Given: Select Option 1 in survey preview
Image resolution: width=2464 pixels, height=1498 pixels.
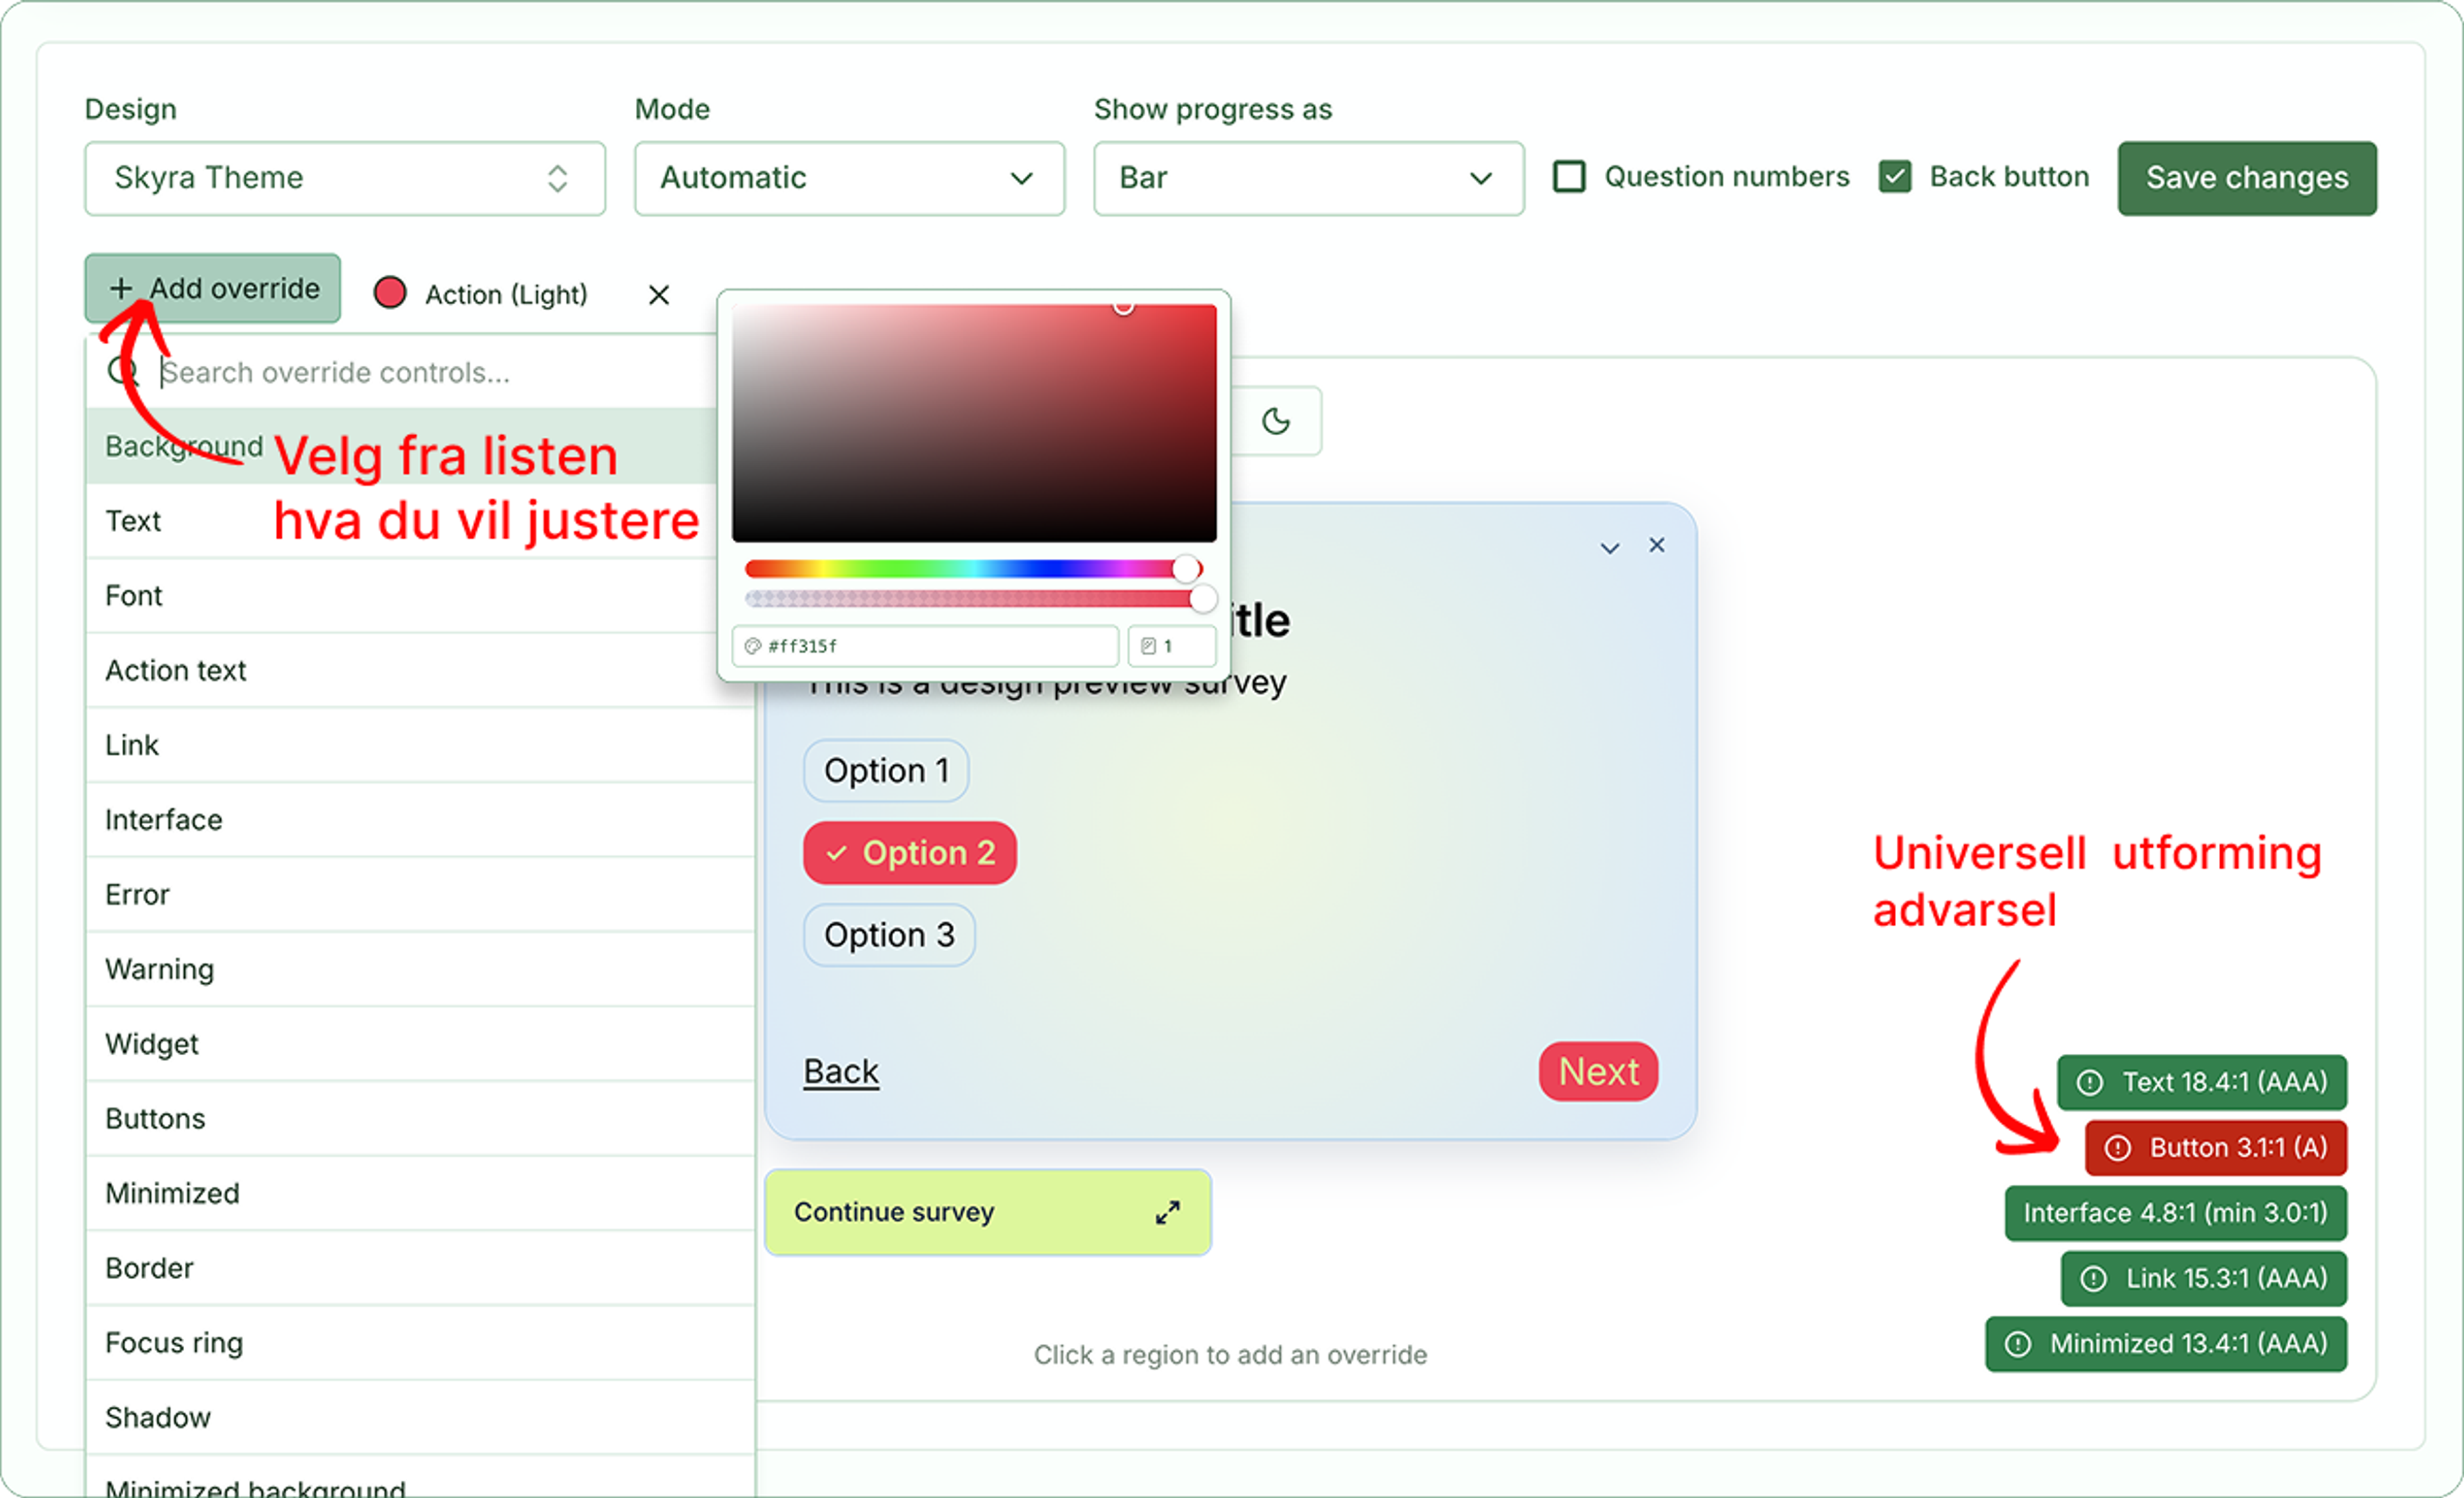Looking at the screenshot, I should pos(886,770).
